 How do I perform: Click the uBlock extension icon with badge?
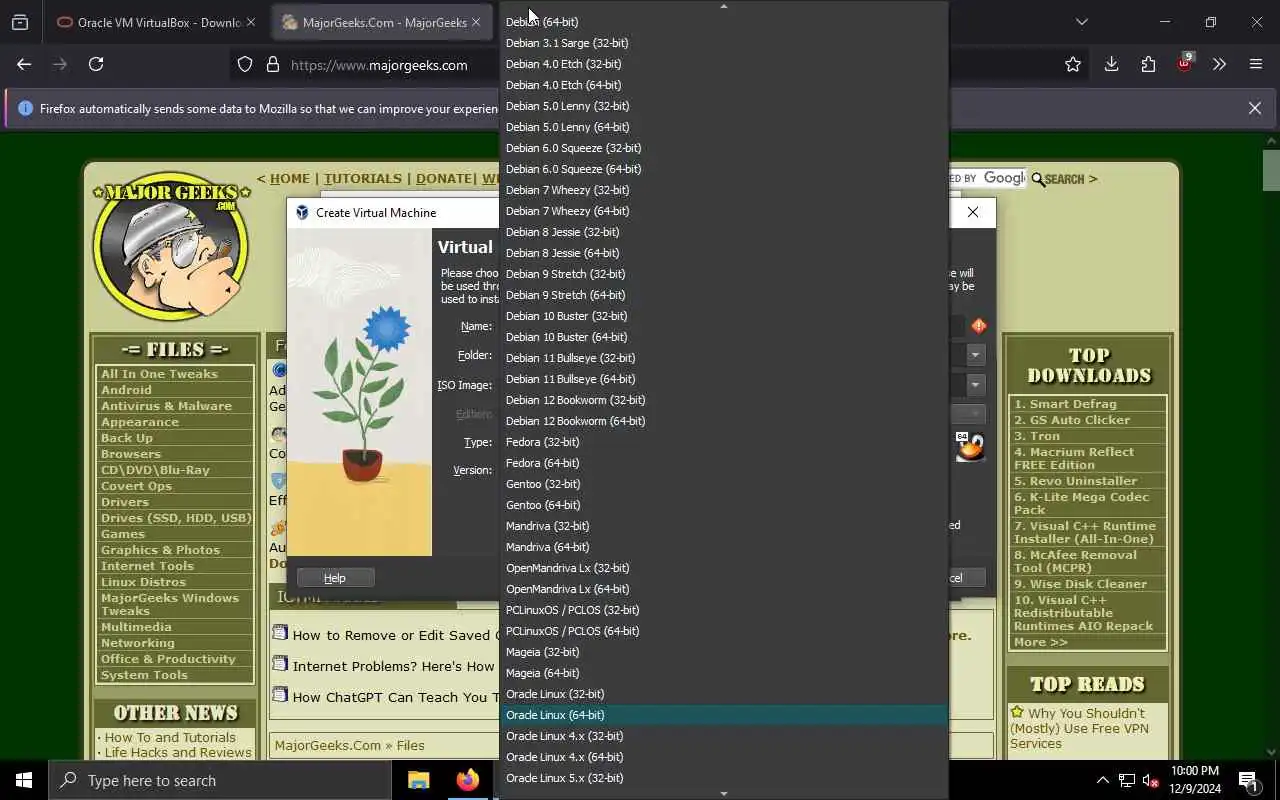(x=1185, y=63)
